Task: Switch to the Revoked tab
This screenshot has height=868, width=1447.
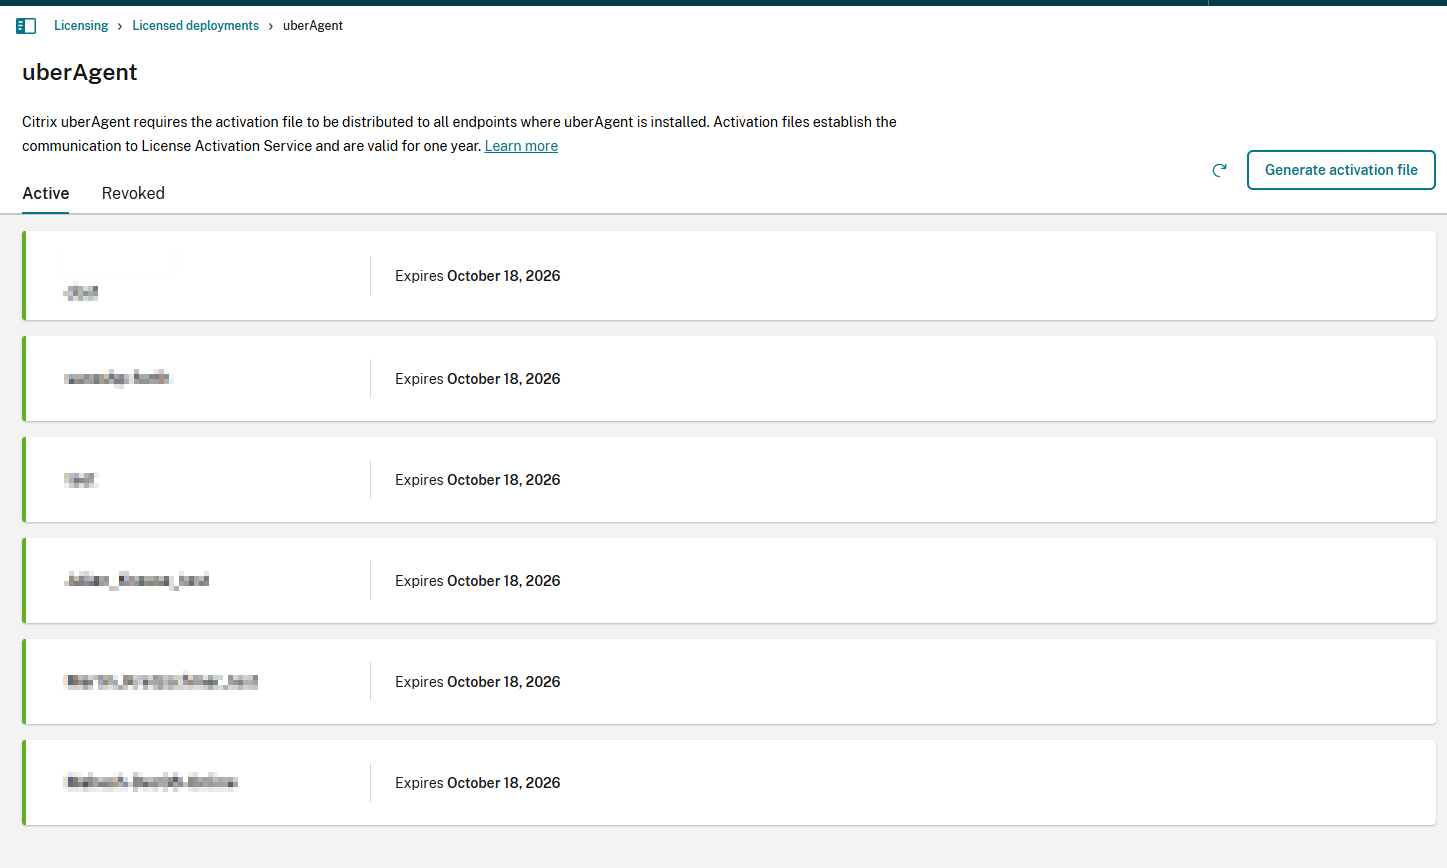Action: point(133,193)
